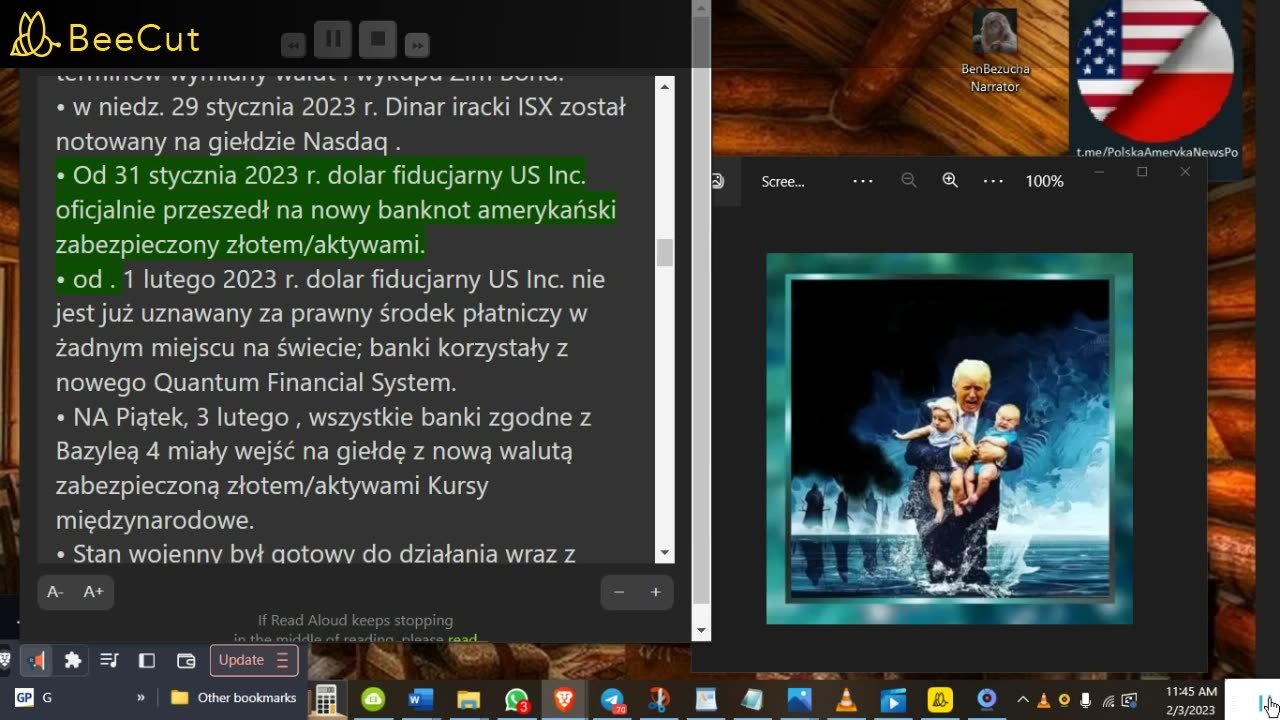
Task: Expand the hidden bookmarks chevron
Action: coord(140,697)
